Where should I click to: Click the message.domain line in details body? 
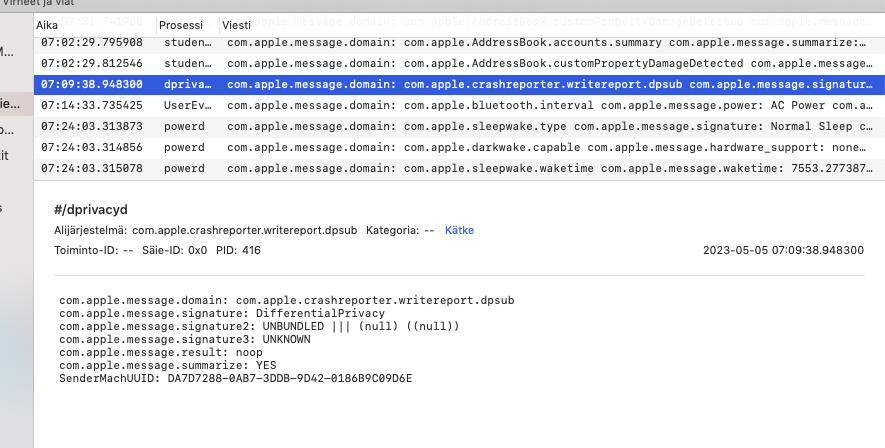[x=287, y=301]
